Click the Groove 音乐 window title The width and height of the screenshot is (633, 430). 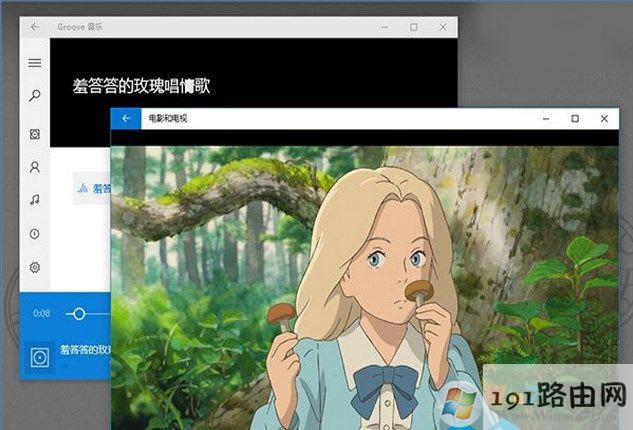pos(80,27)
